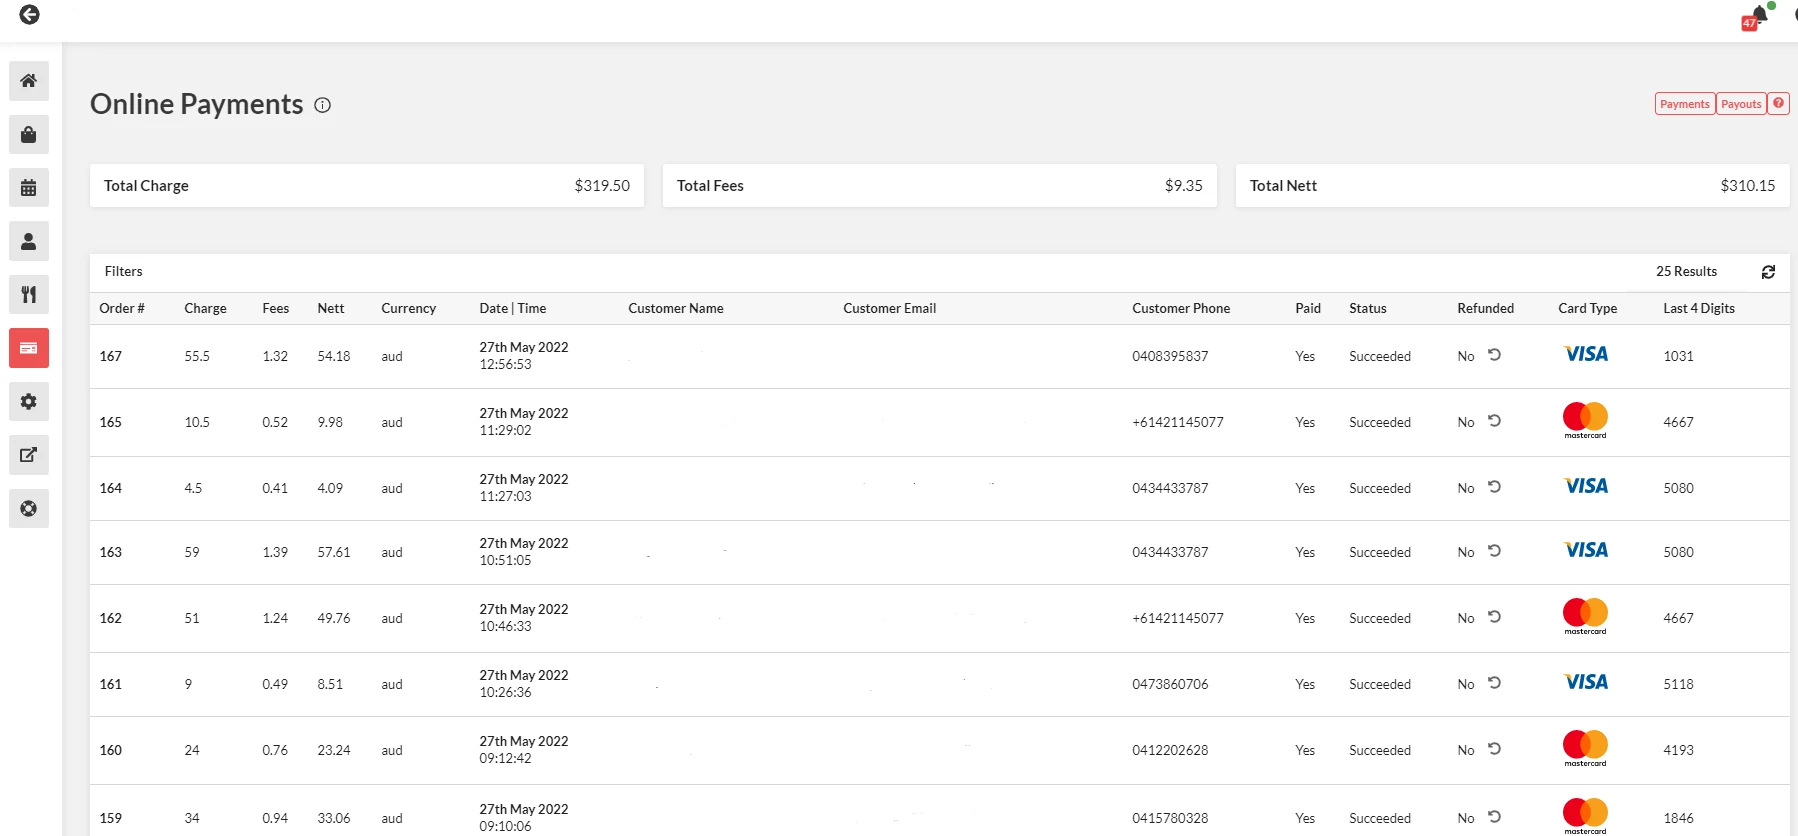The width and height of the screenshot is (1798, 836).
Task: Sort by the Charge column header
Action: 205,308
